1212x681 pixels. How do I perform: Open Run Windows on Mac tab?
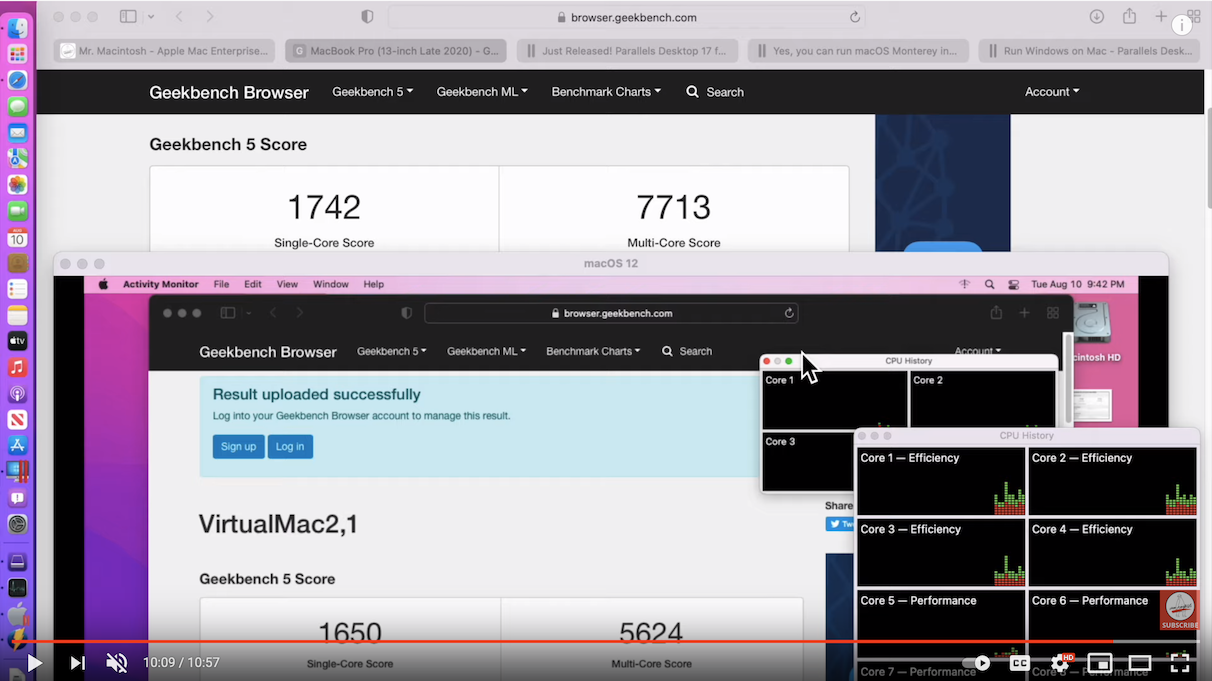click(x=1088, y=51)
